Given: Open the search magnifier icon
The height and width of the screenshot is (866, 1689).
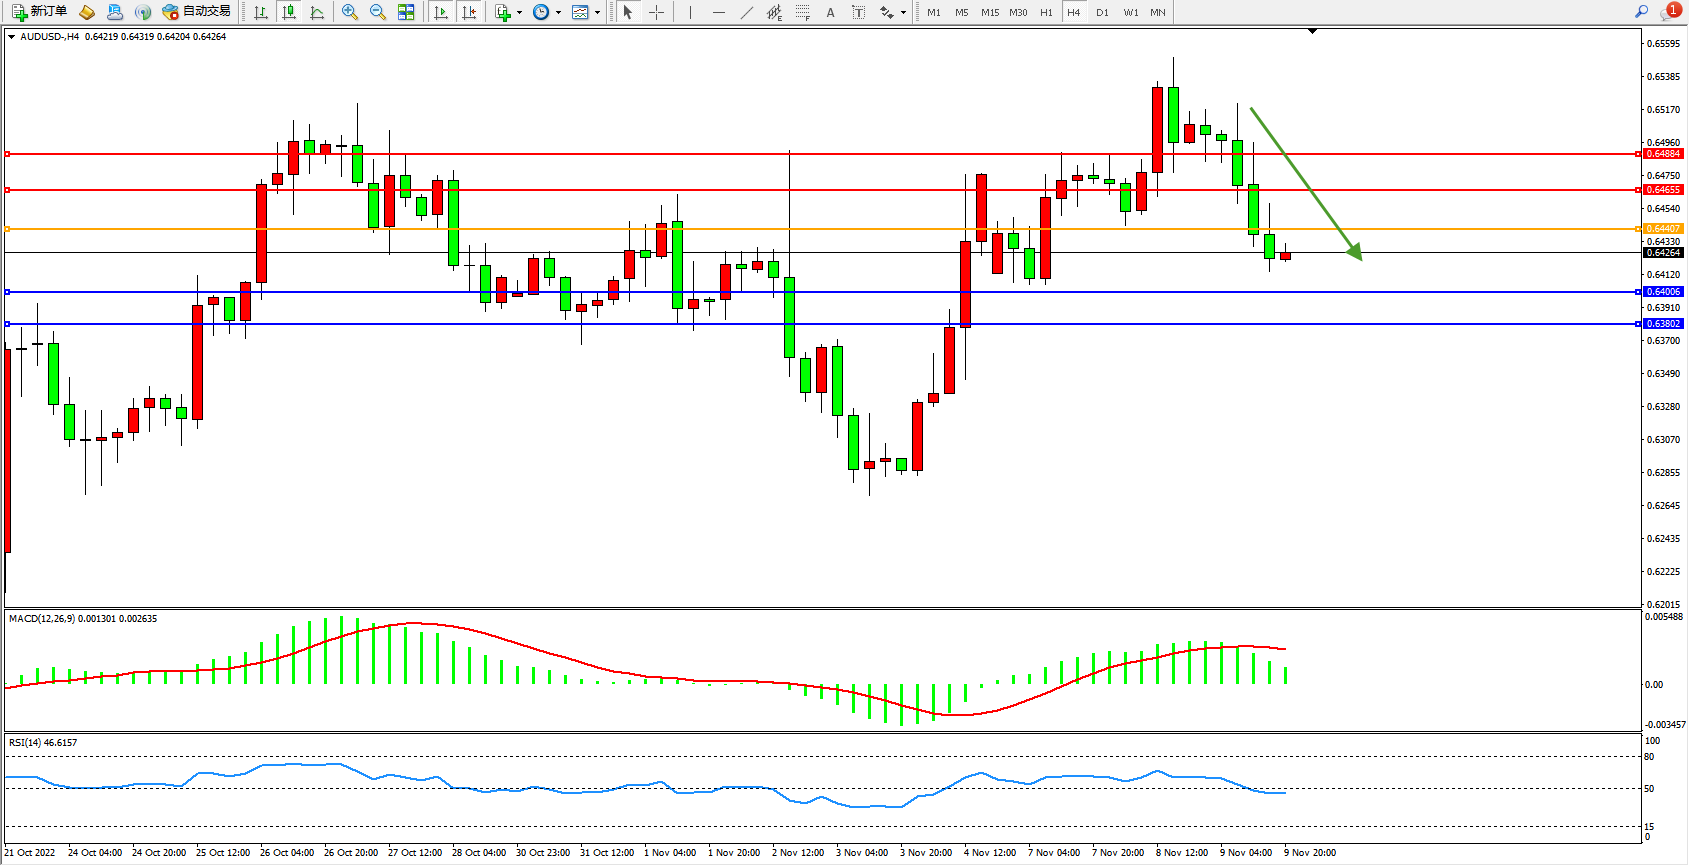Looking at the screenshot, I should tap(1641, 12).
